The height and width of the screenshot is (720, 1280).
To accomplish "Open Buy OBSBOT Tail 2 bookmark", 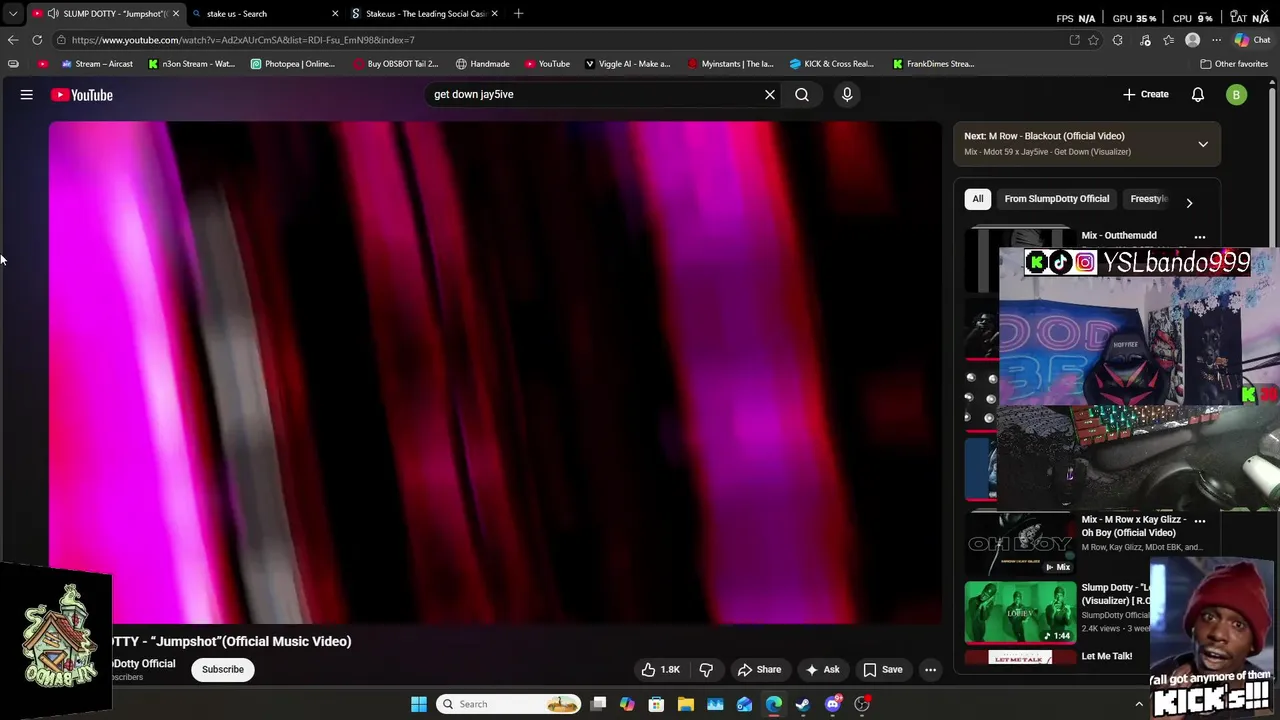I will [395, 64].
